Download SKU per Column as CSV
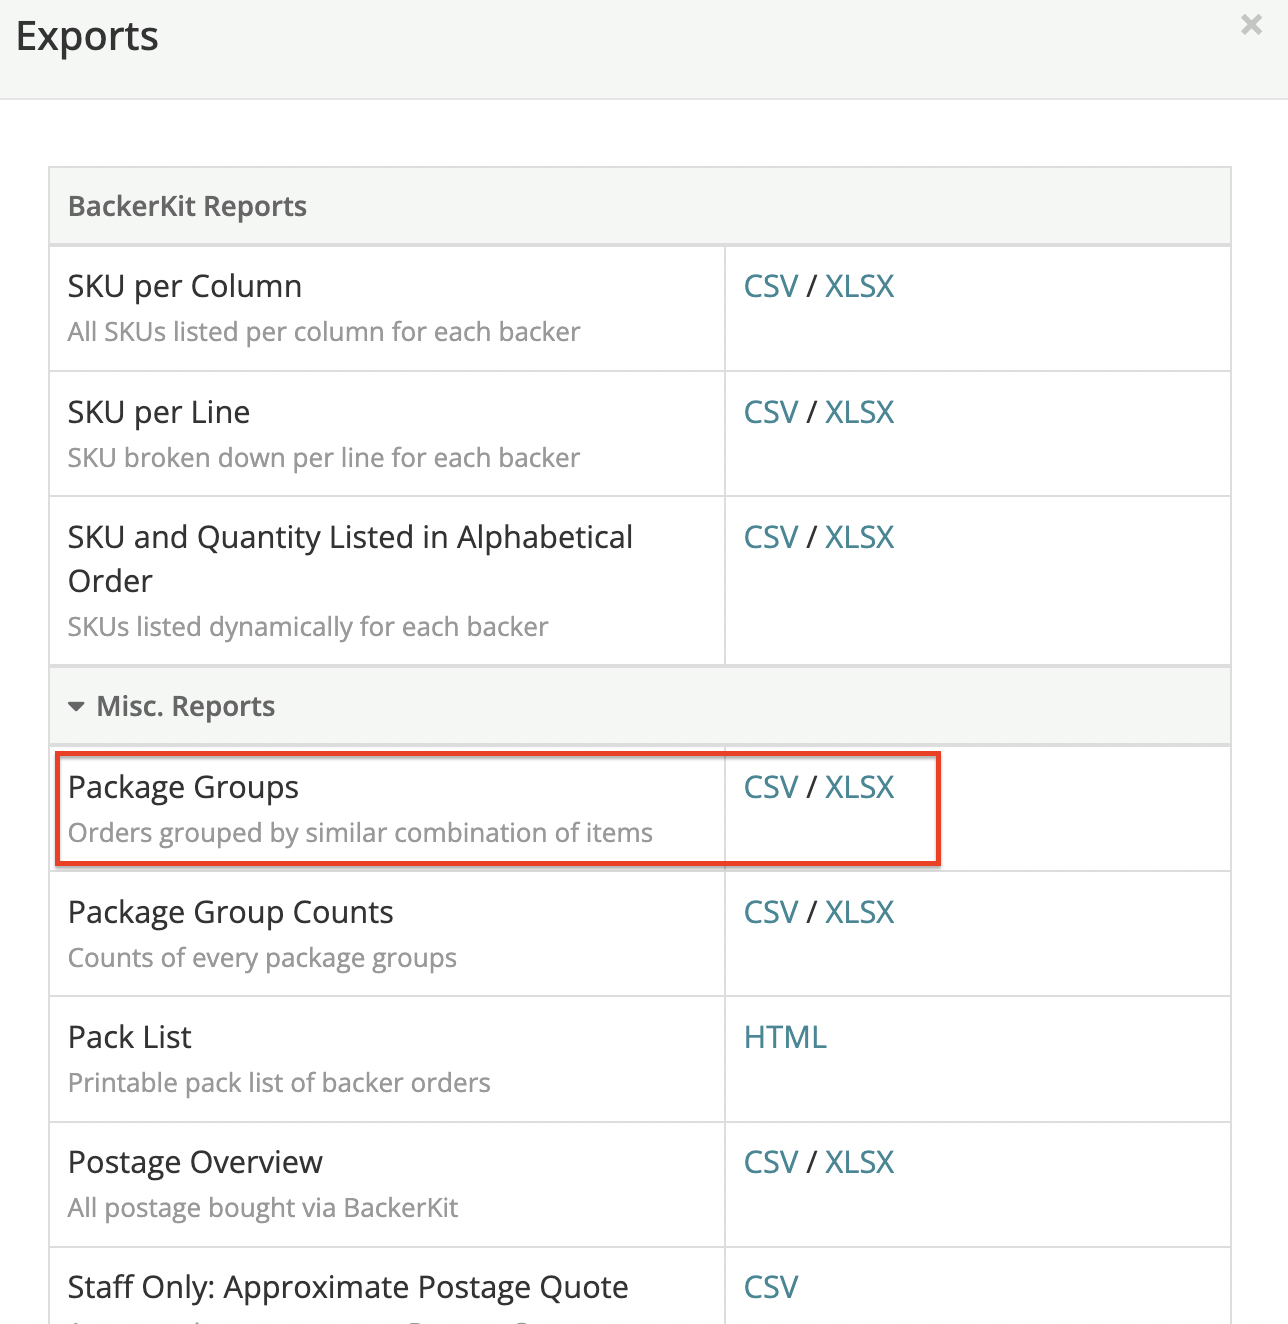The height and width of the screenshot is (1324, 1288). pos(771,287)
